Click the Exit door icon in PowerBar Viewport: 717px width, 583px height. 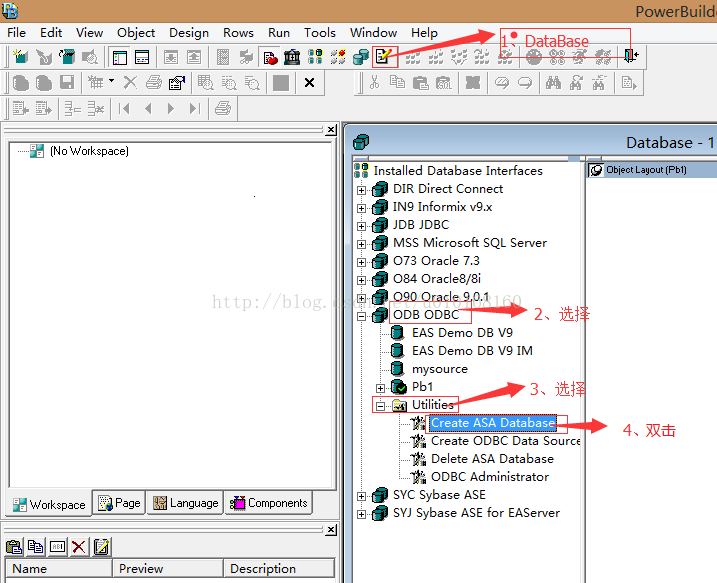tap(631, 56)
